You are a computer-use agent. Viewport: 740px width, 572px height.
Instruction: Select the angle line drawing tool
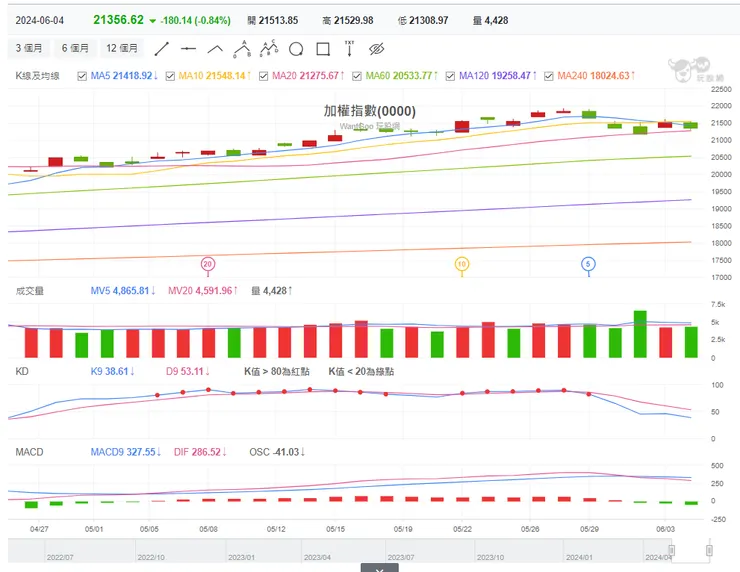215,49
